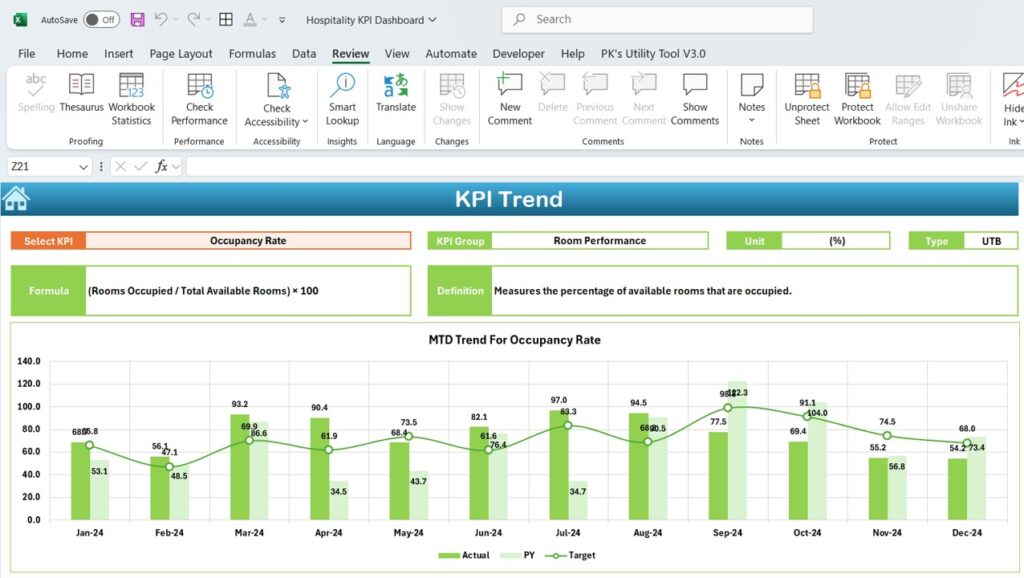Click the KPI Group Room Performance cell
Viewport: 1024px width, 578px height.
point(600,240)
